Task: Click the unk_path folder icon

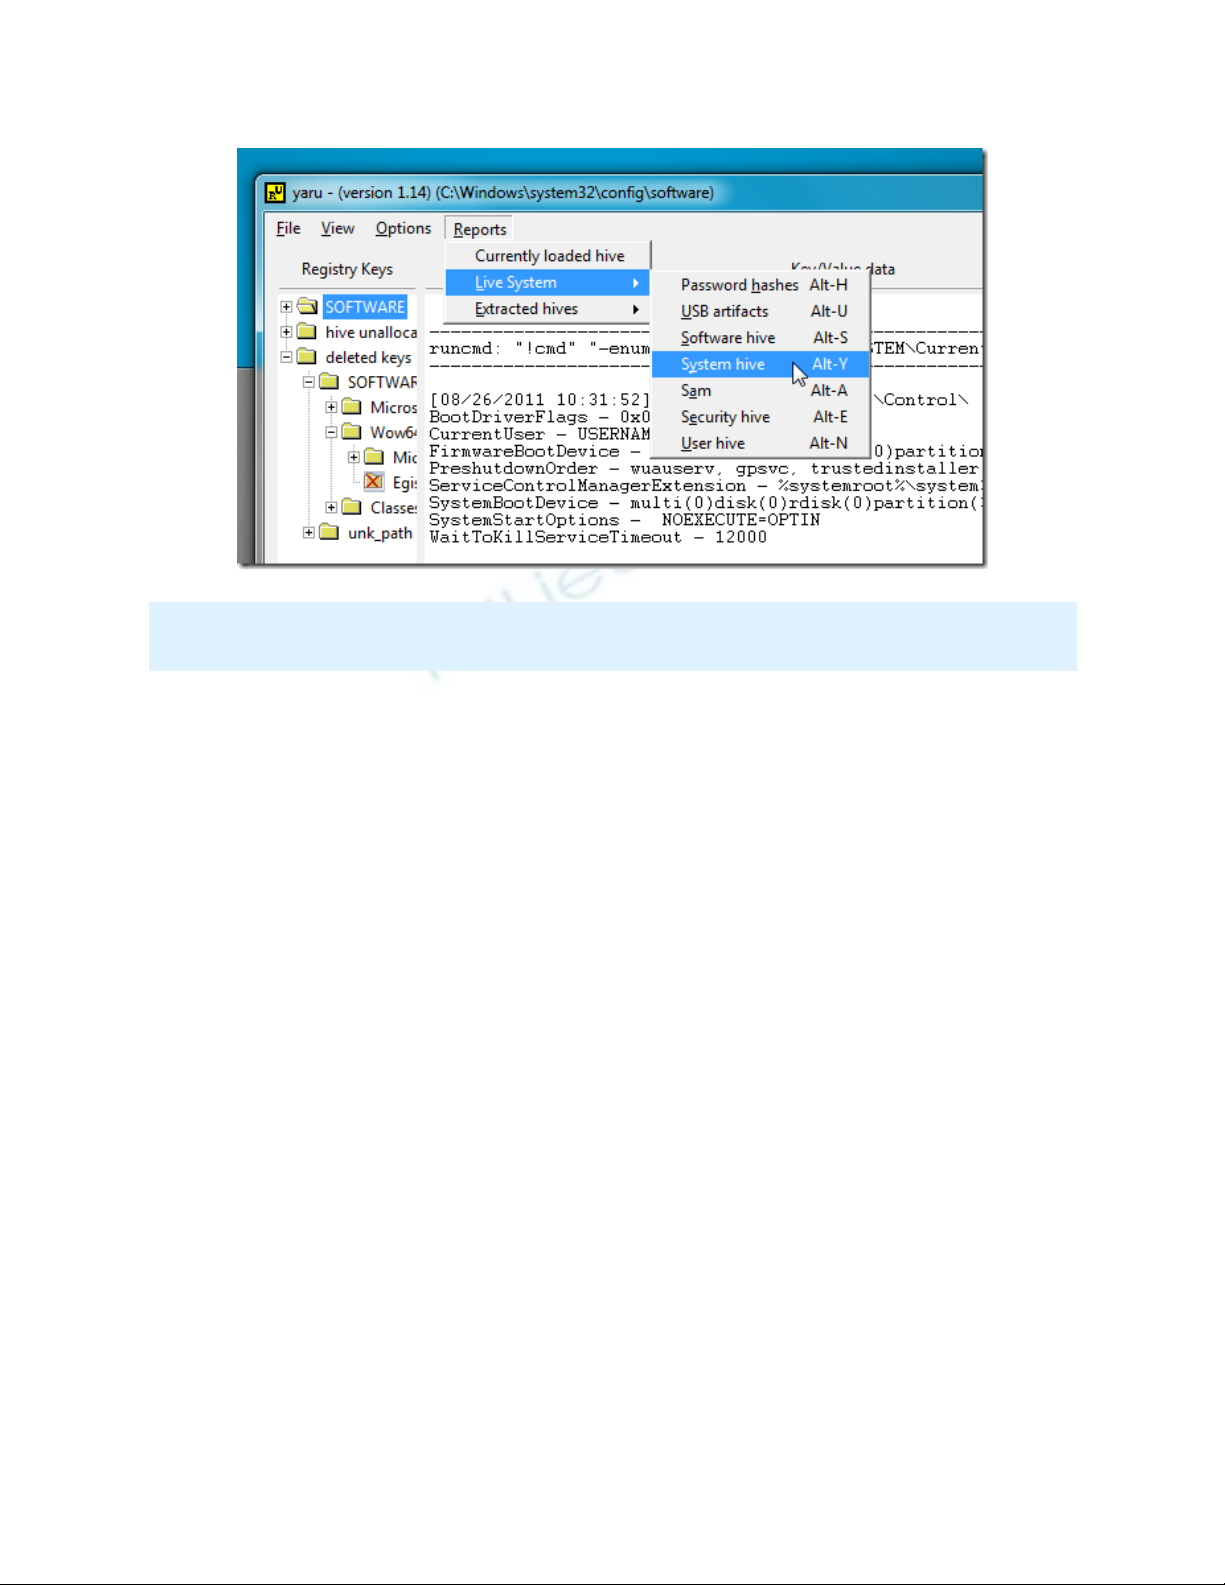Action: tap(330, 532)
